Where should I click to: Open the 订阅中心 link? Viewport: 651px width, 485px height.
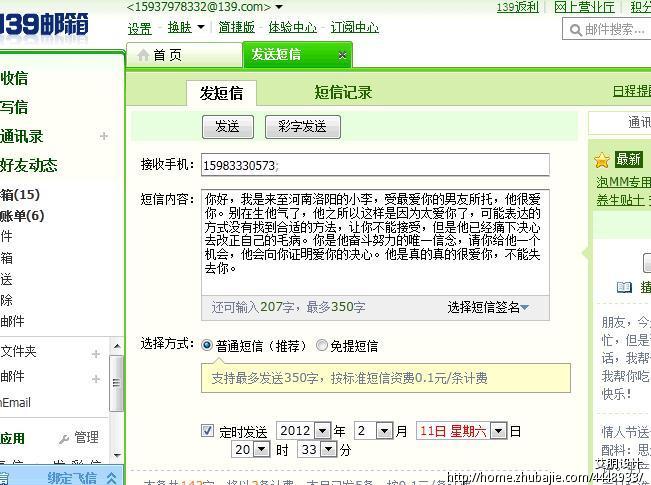(x=355, y=27)
